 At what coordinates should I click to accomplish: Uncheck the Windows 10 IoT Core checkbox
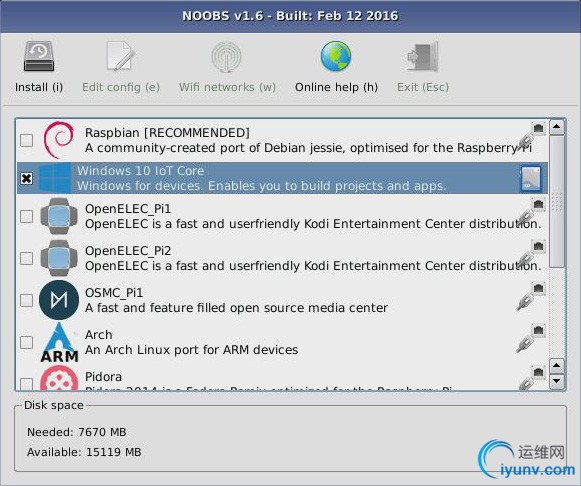pos(26,179)
